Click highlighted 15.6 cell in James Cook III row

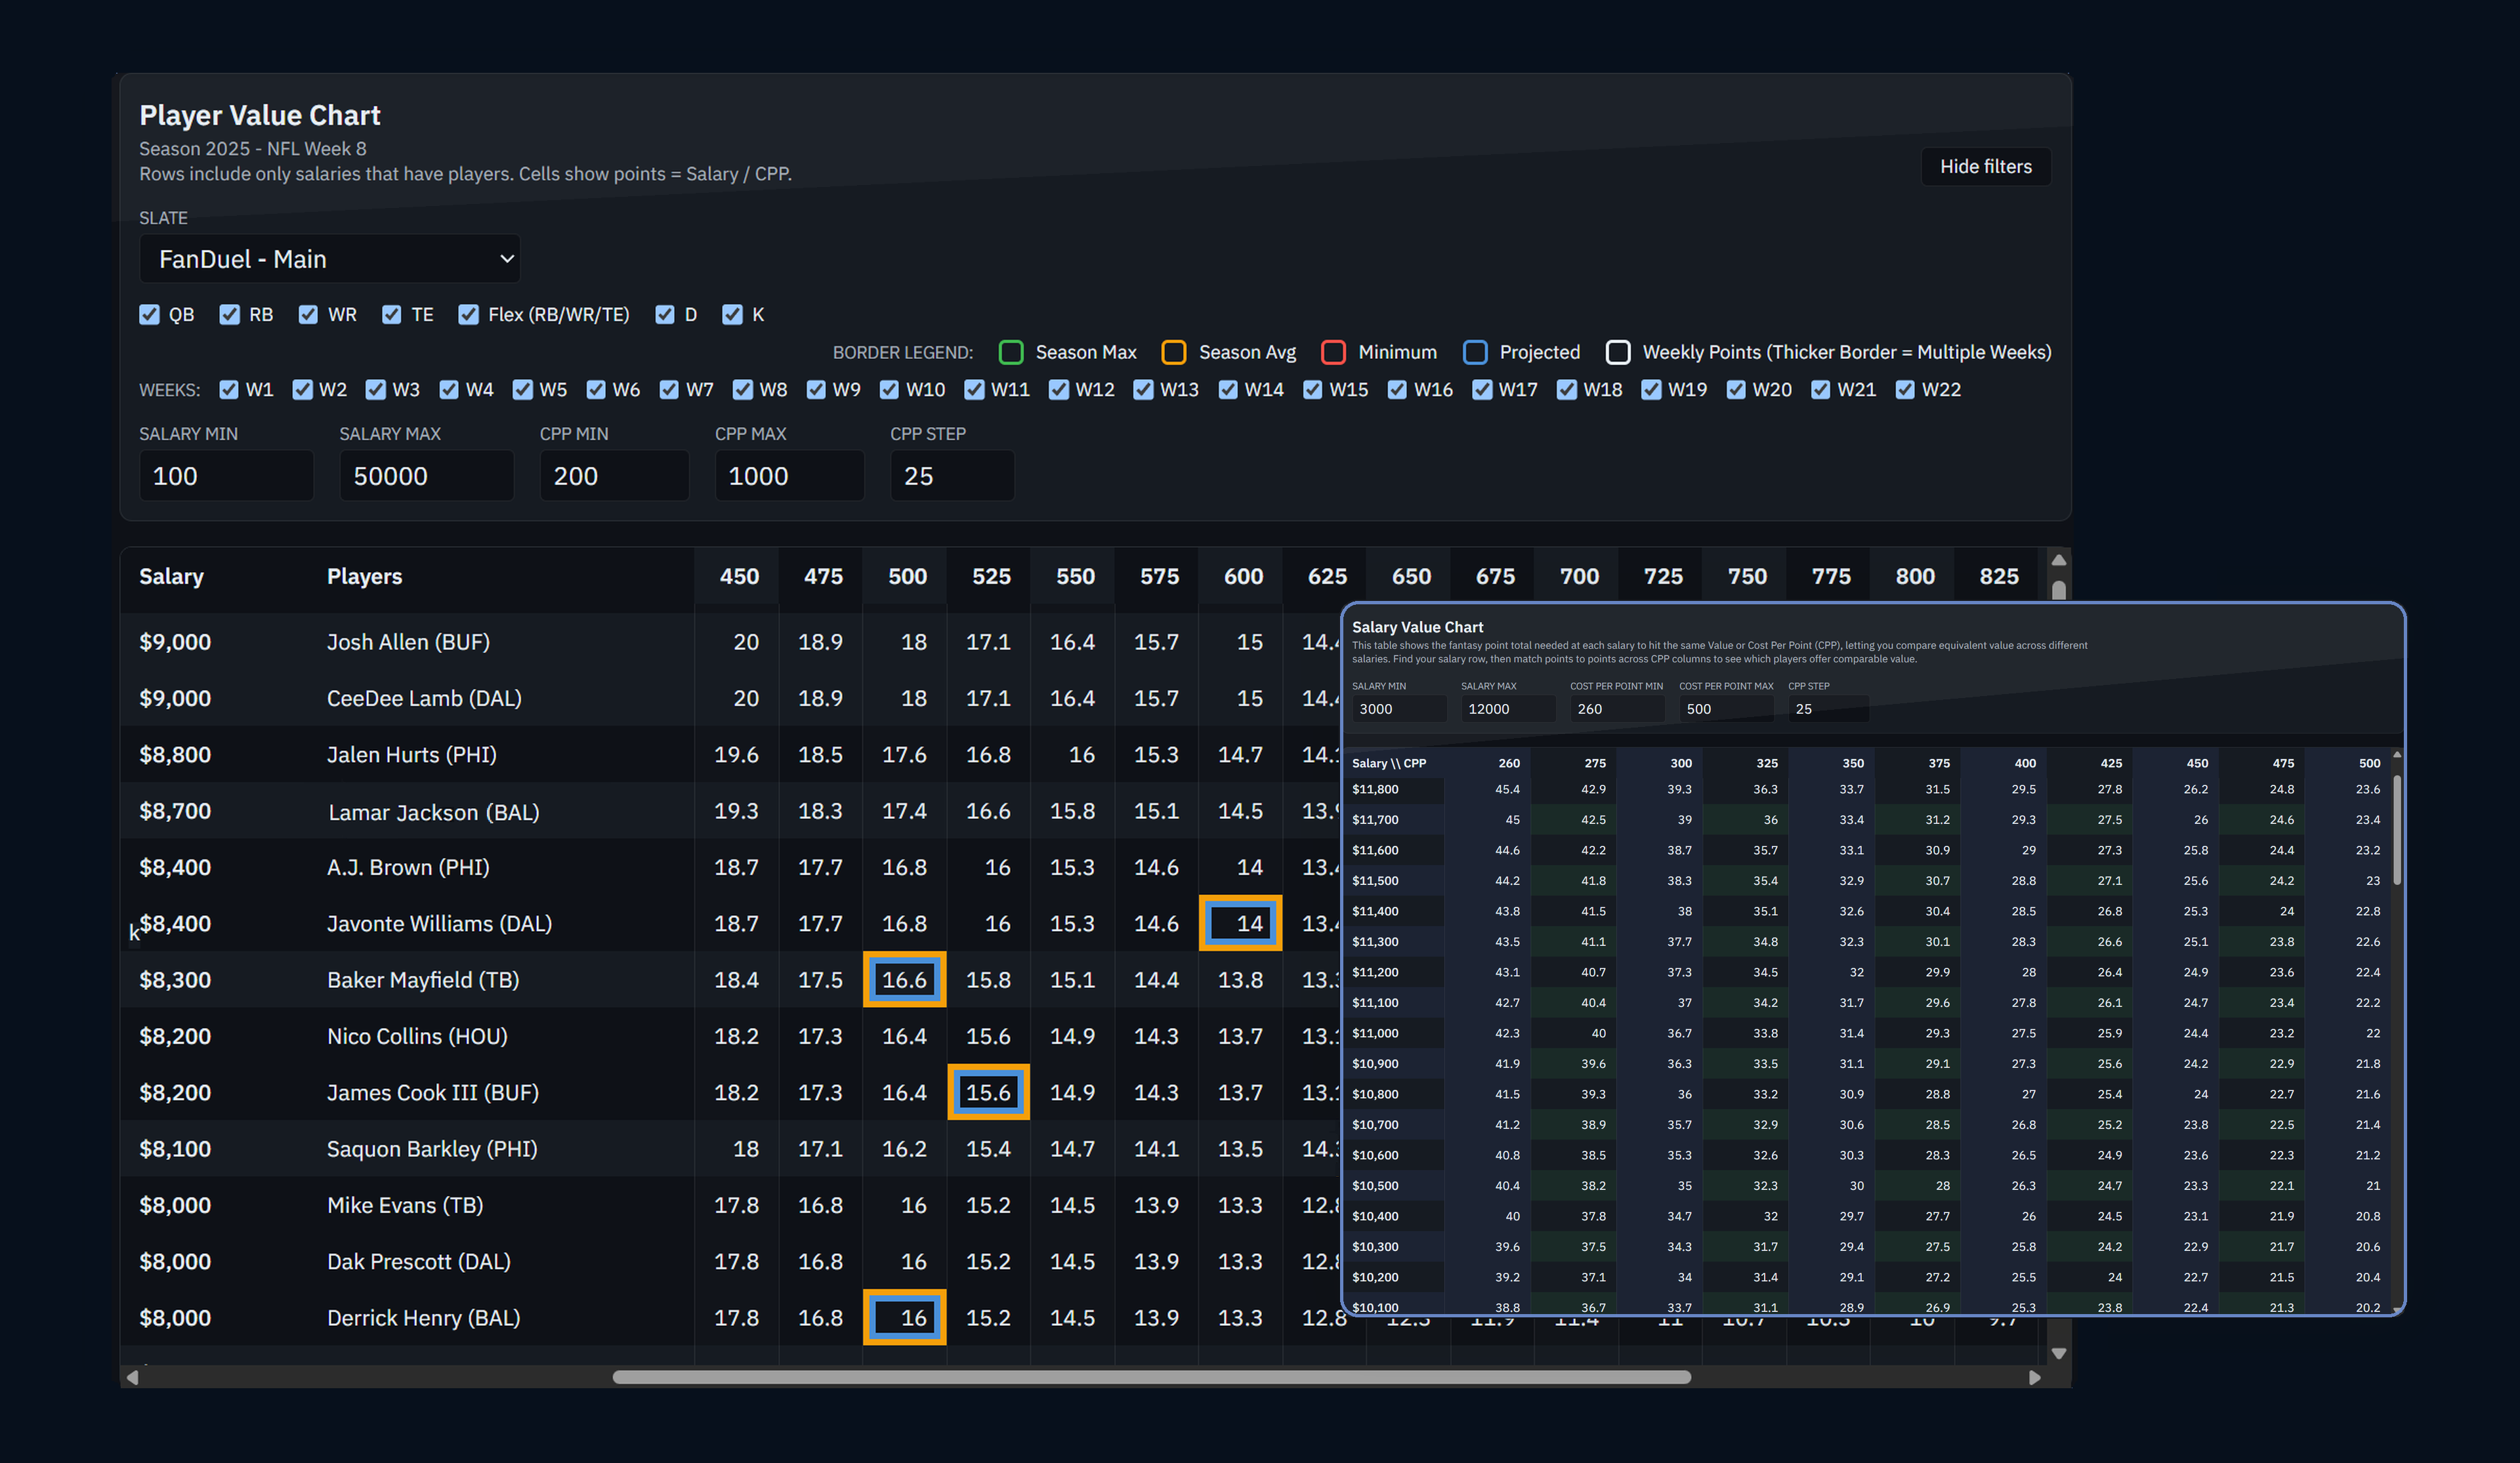click(x=988, y=1092)
